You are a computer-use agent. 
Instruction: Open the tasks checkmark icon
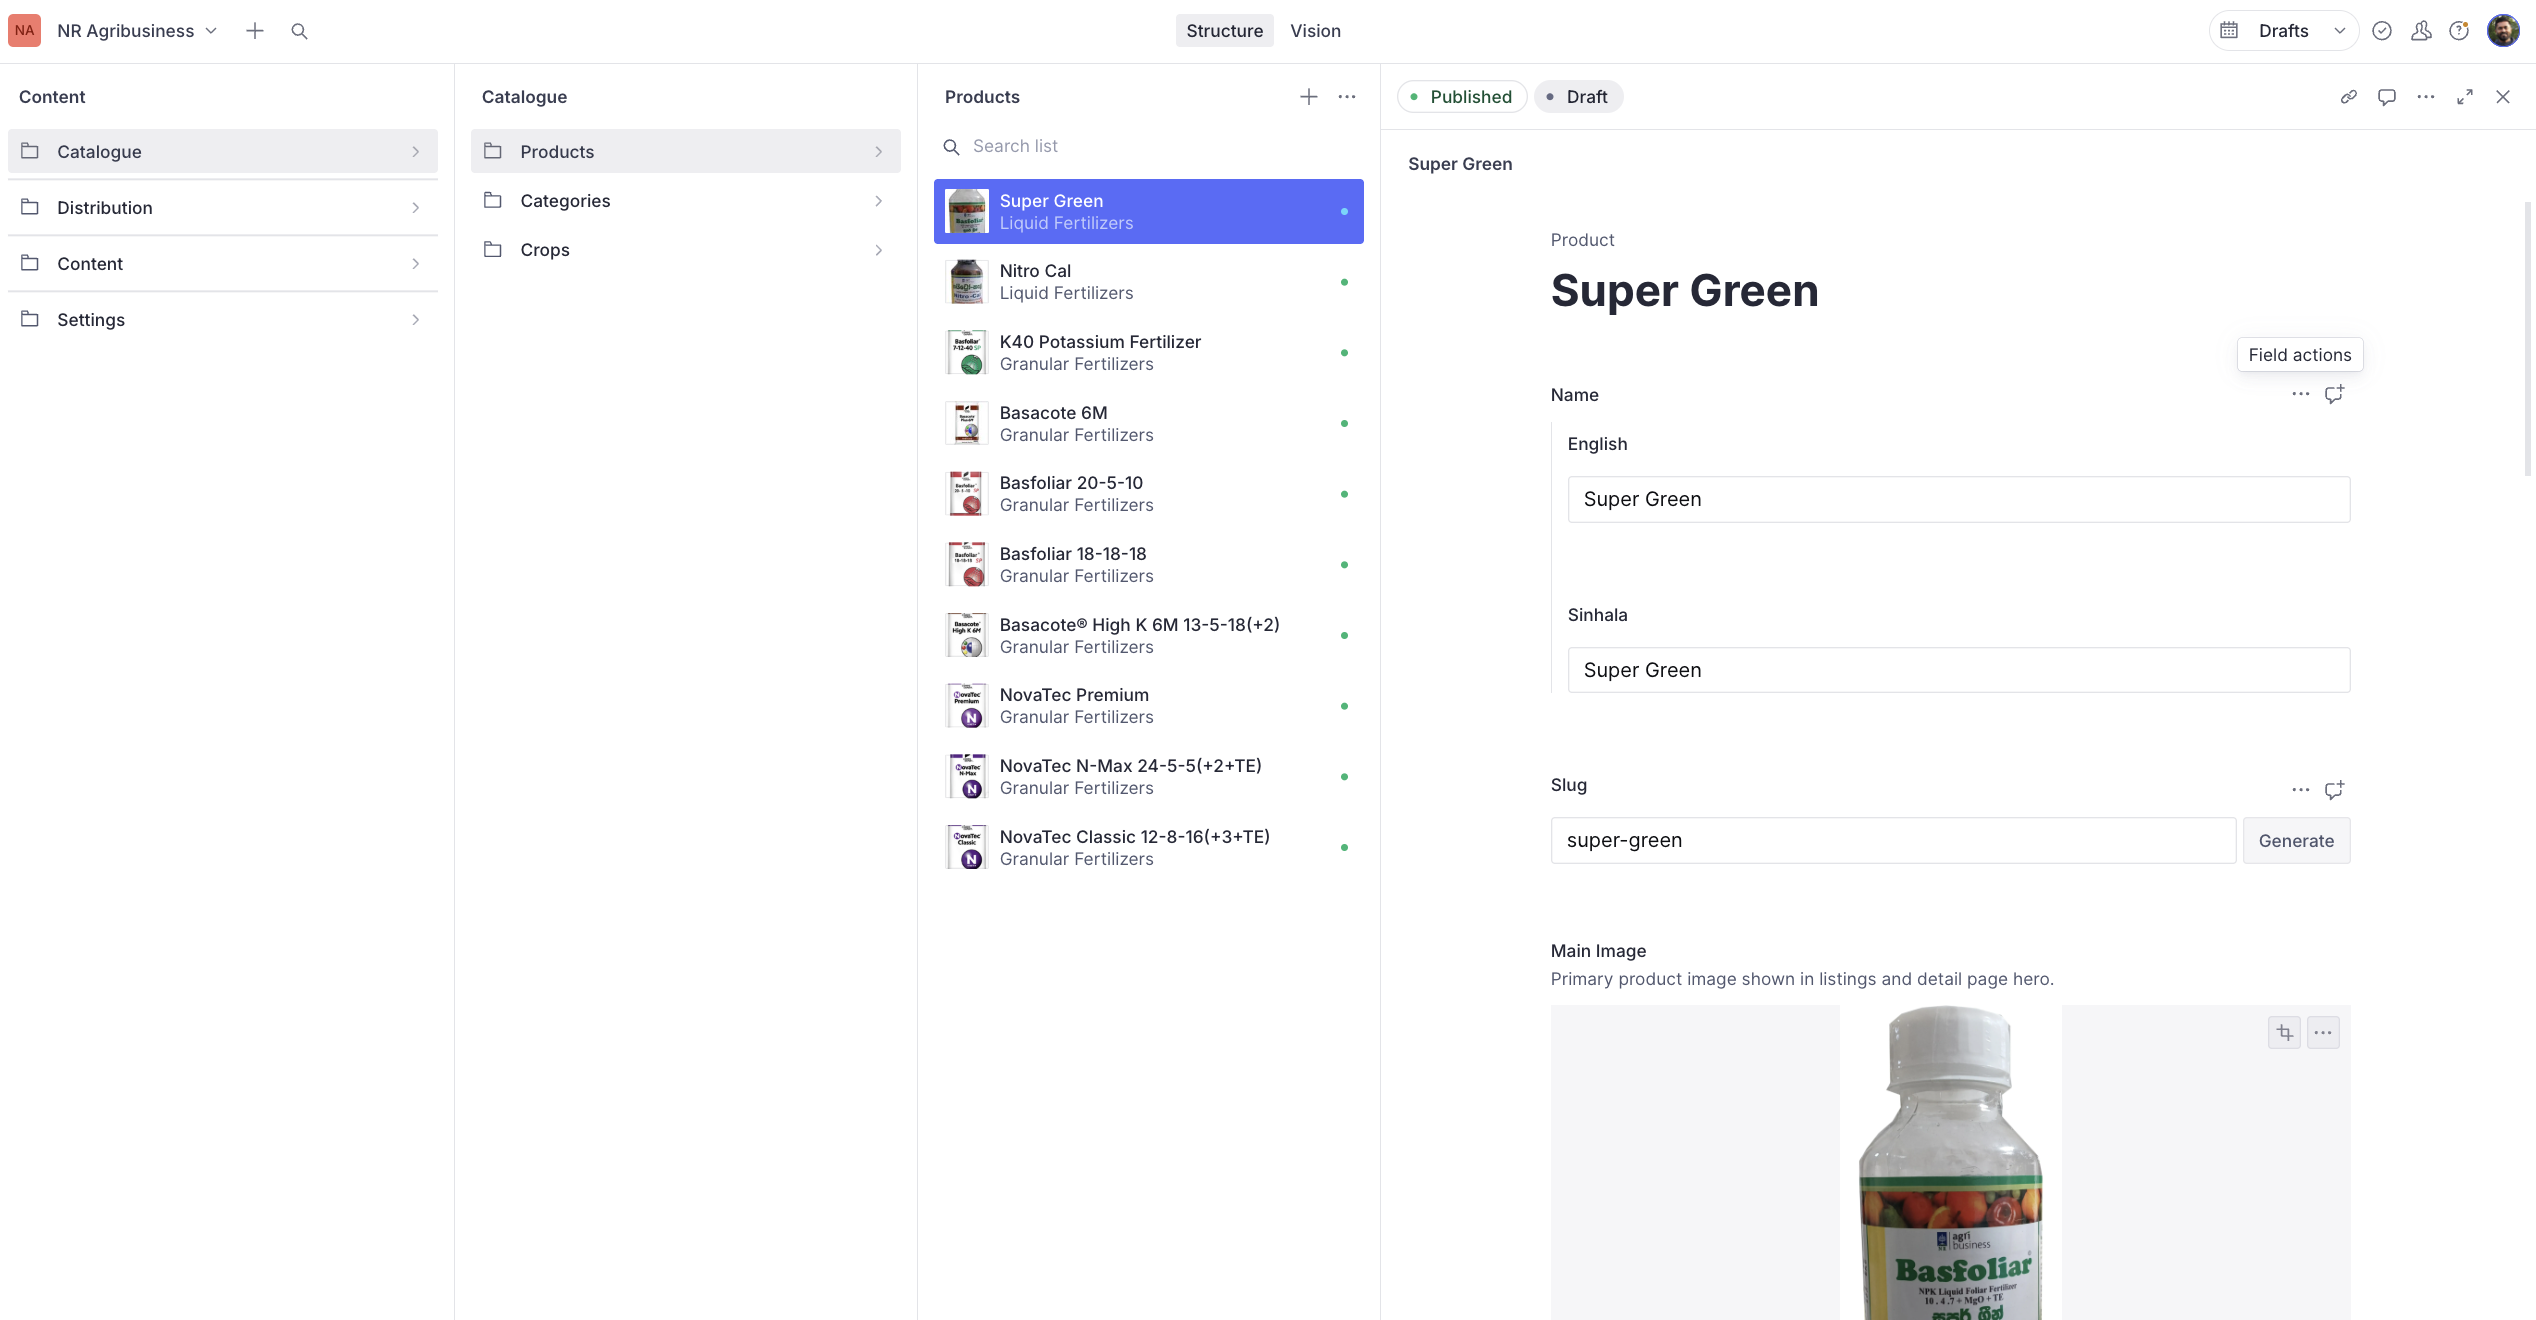(x=2382, y=31)
